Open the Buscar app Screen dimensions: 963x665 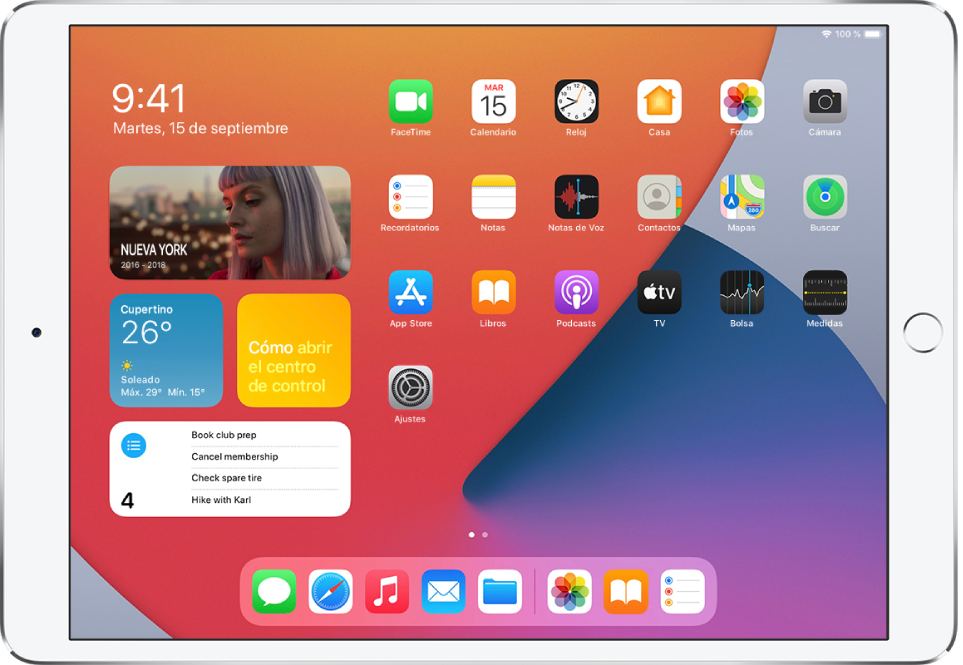tap(825, 196)
